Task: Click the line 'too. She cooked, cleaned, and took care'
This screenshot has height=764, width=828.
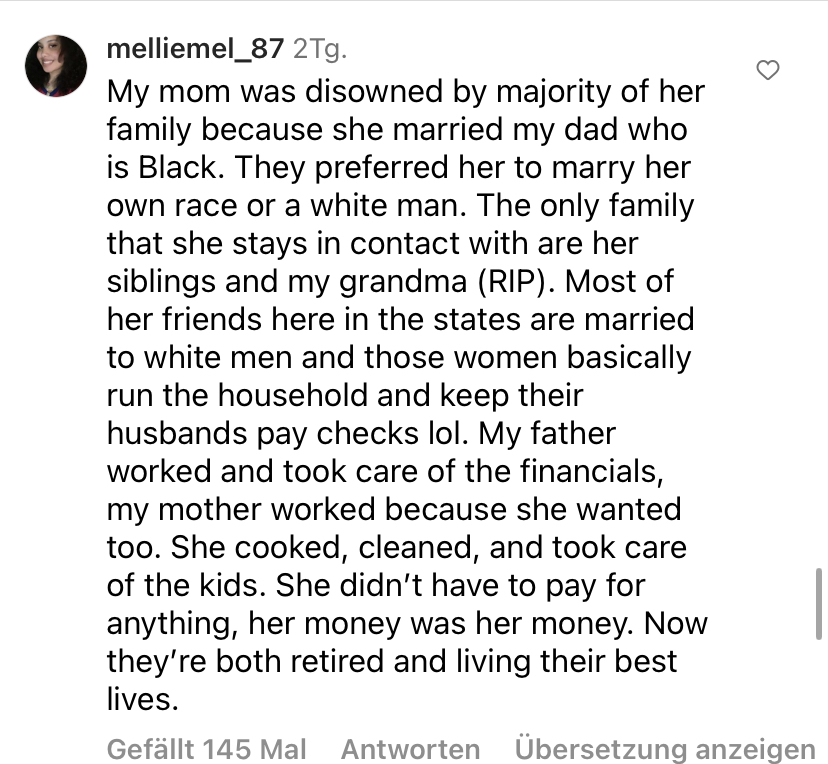Action: (397, 548)
